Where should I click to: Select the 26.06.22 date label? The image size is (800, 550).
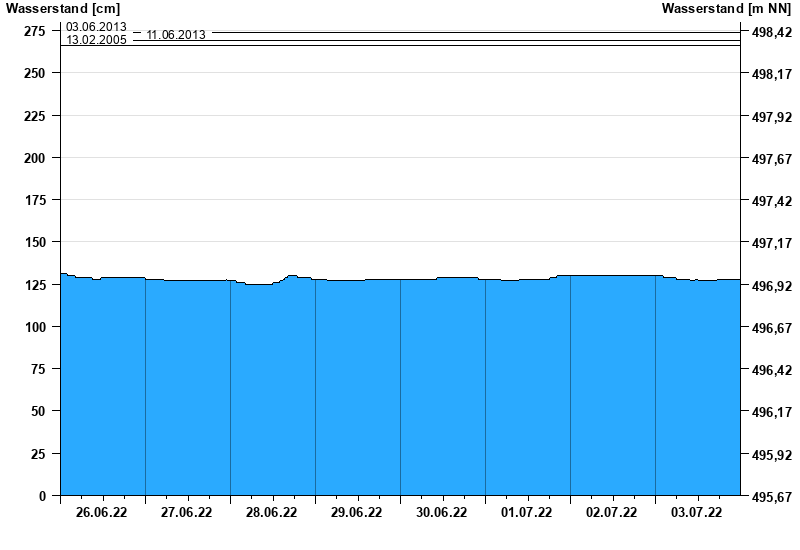pyautogui.click(x=102, y=513)
